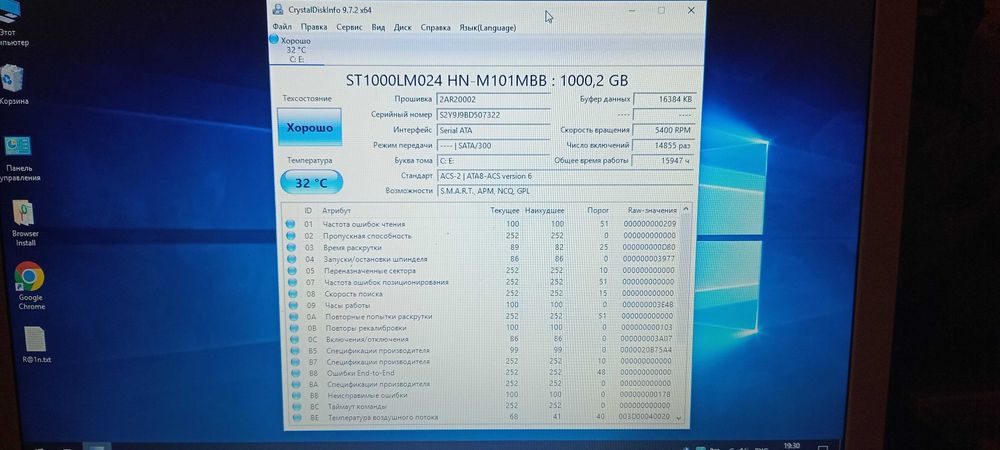Click the Порог column header

(598, 210)
